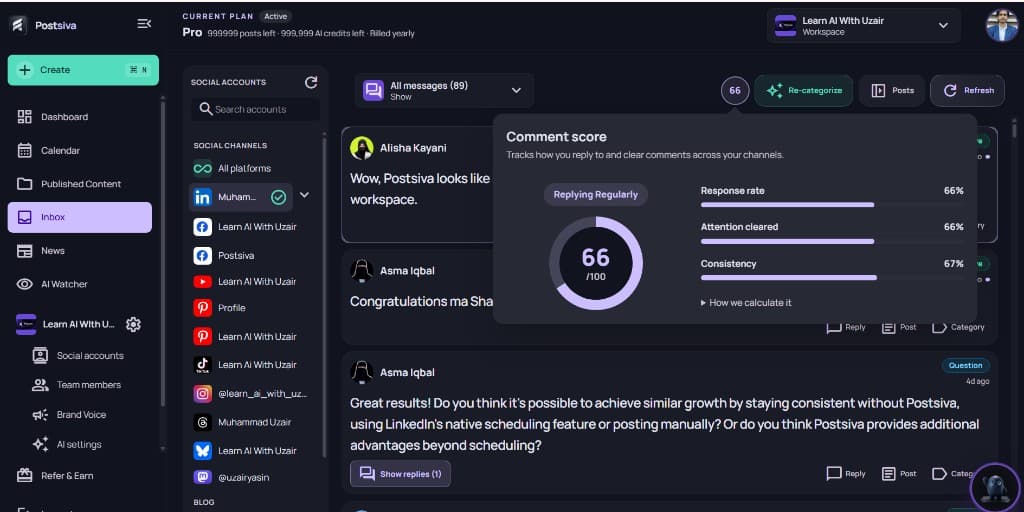Select Threads Muhammad Uzair account

pyautogui.click(x=255, y=423)
